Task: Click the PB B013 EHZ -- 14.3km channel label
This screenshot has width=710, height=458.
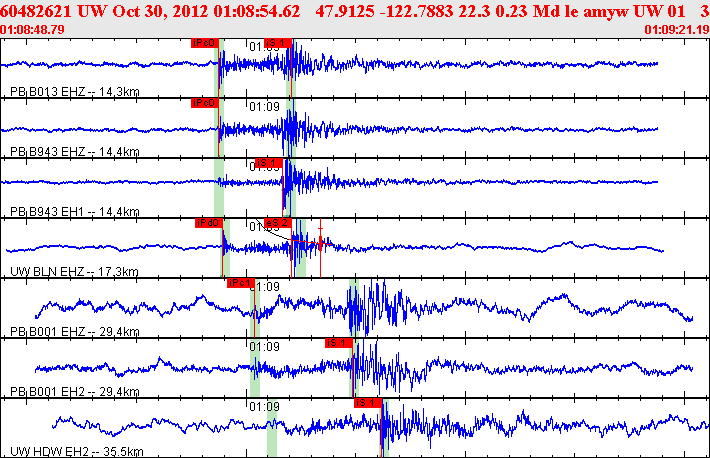Action: [x=75, y=92]
